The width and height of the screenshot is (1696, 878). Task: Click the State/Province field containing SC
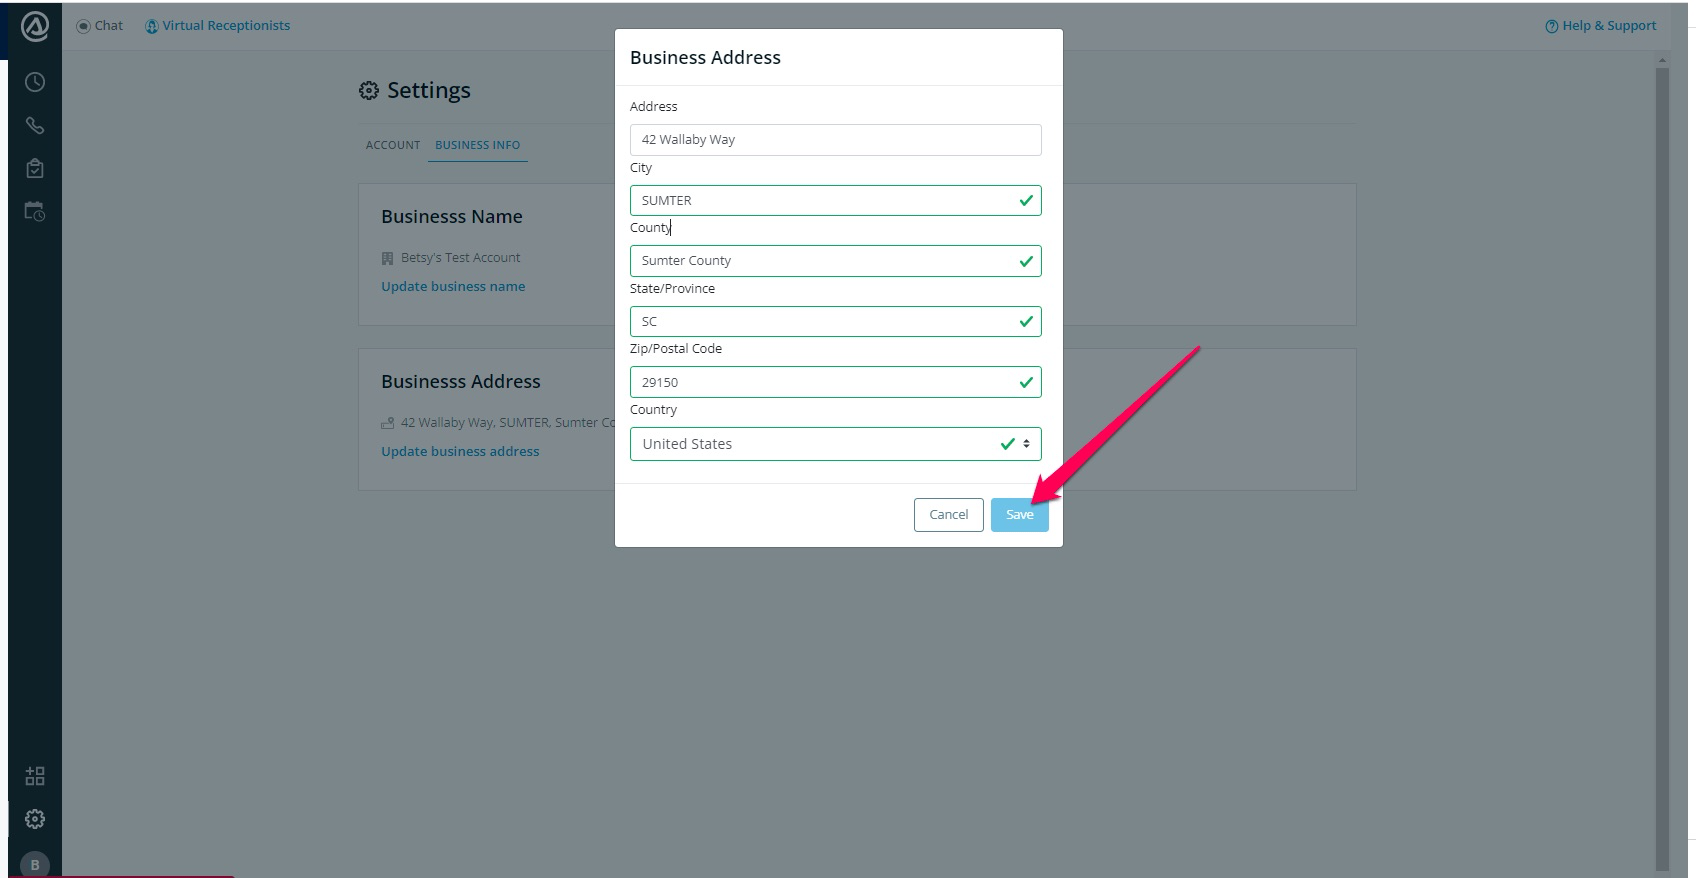836,321
